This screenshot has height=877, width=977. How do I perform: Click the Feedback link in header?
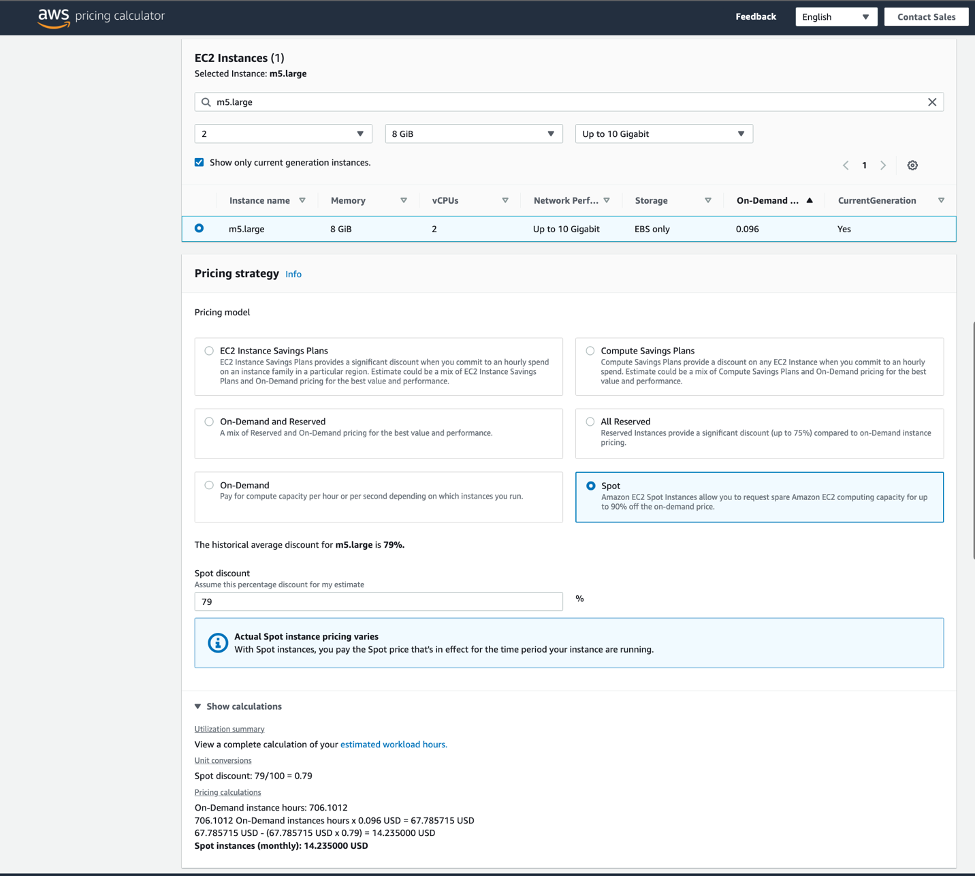tap(756, 17)
